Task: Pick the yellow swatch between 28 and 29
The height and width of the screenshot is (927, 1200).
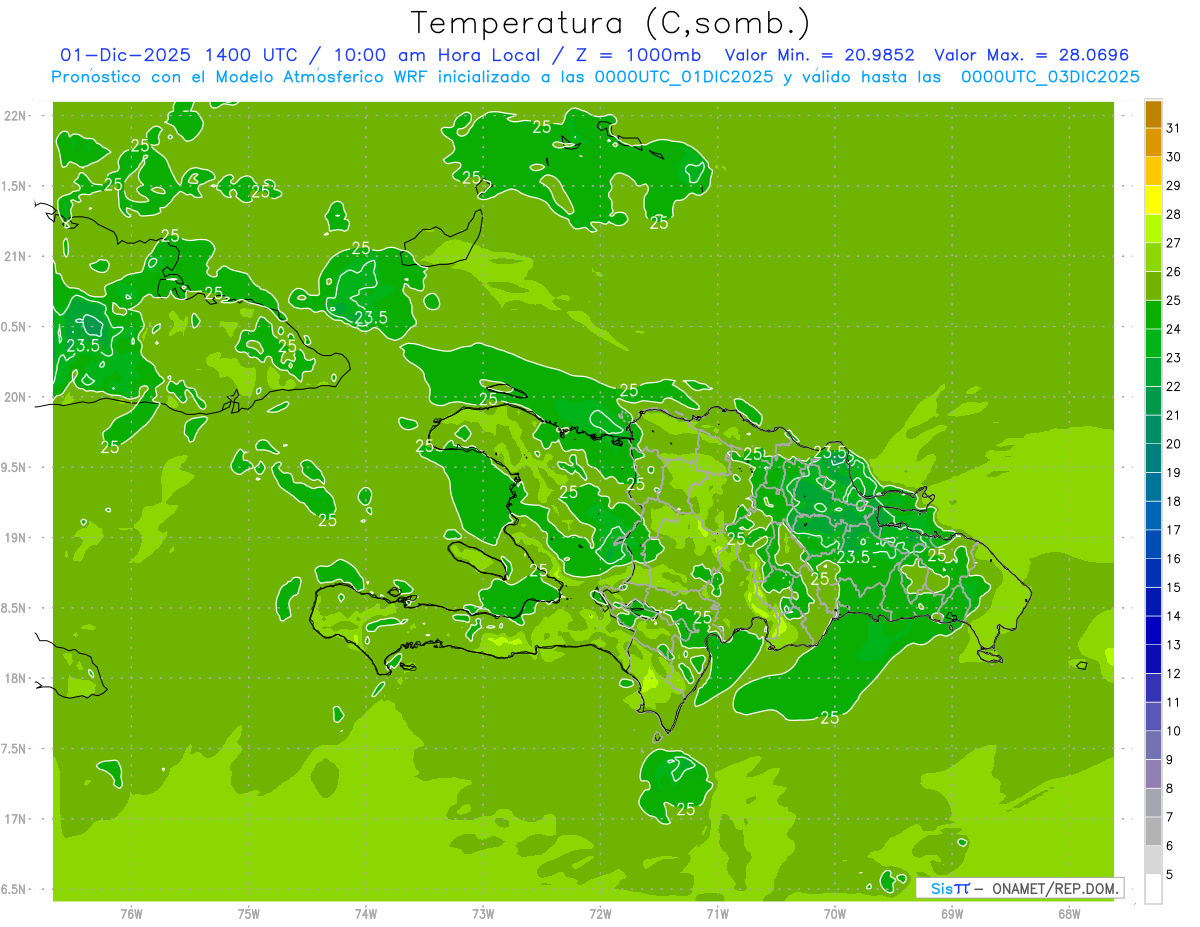Action: 1153,200
